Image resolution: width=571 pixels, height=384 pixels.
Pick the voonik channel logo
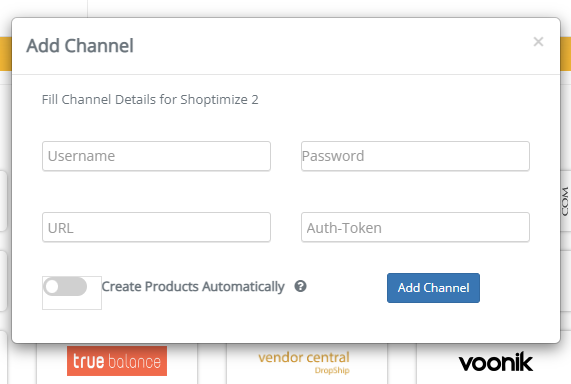pyautogui.click(x=496, y=362)
